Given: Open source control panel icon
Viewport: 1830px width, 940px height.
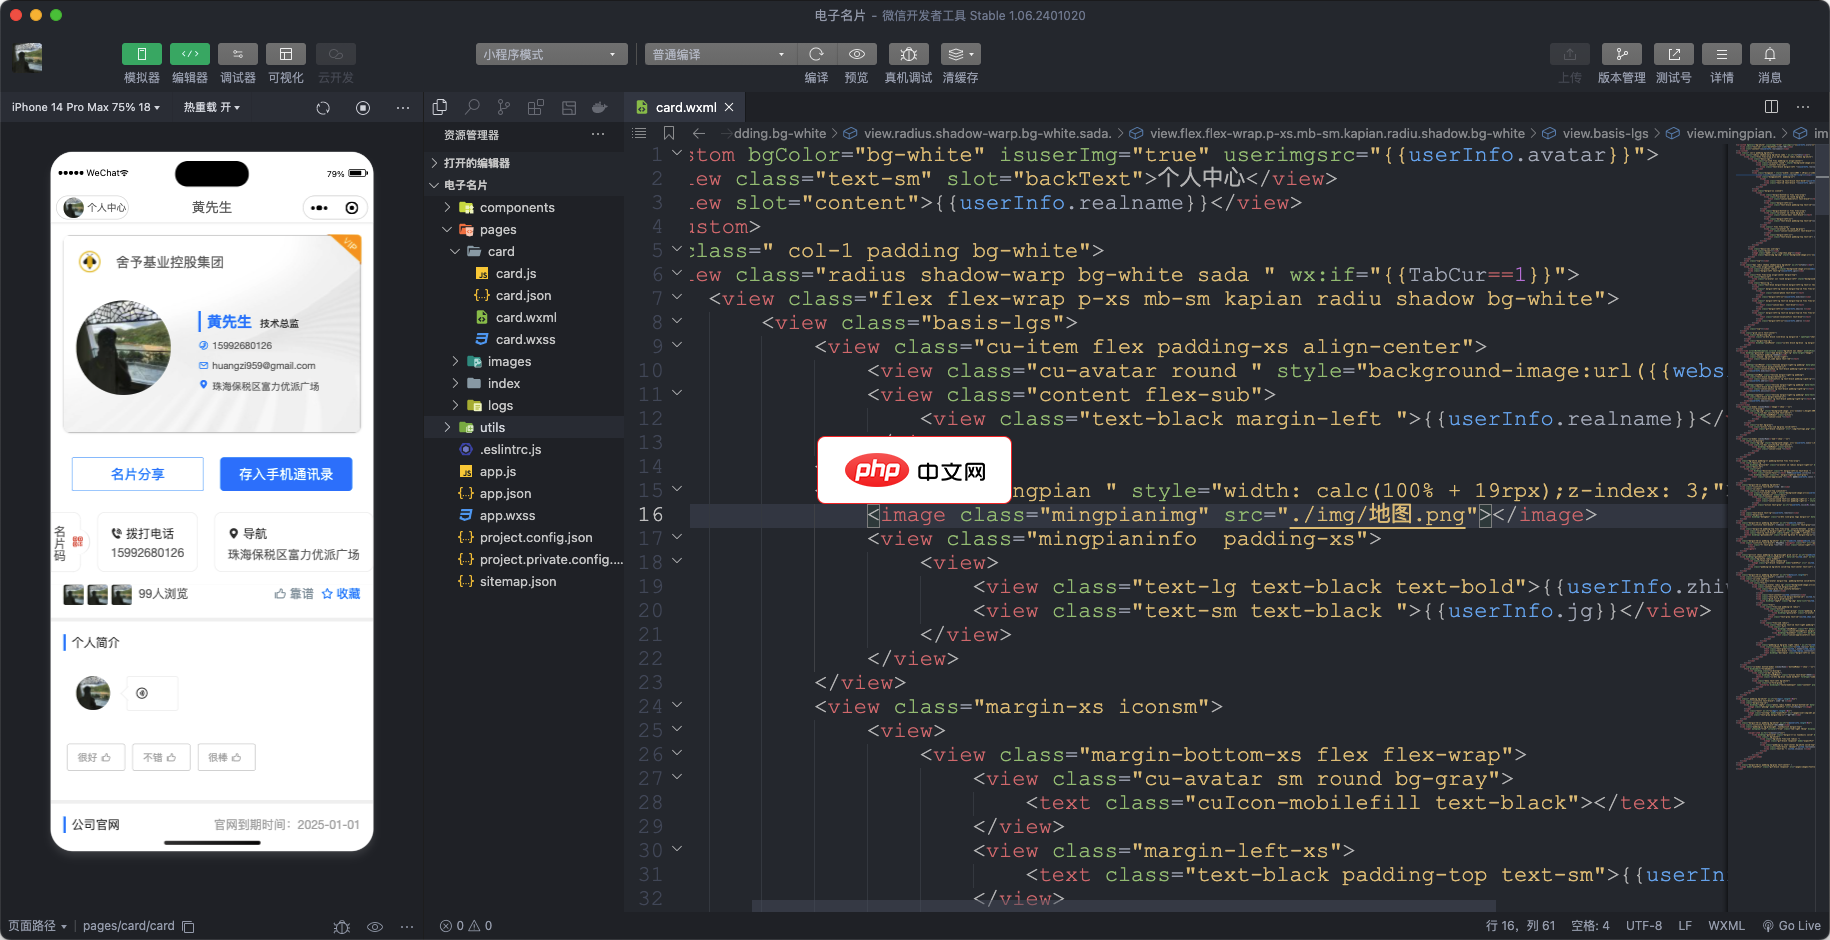Looking at the screenshot, I should pos(504,107).
